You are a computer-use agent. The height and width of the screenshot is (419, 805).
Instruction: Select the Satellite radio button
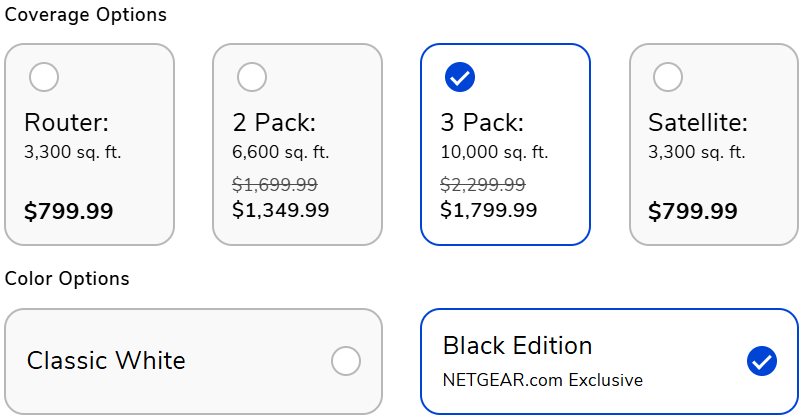pos(668,76)
